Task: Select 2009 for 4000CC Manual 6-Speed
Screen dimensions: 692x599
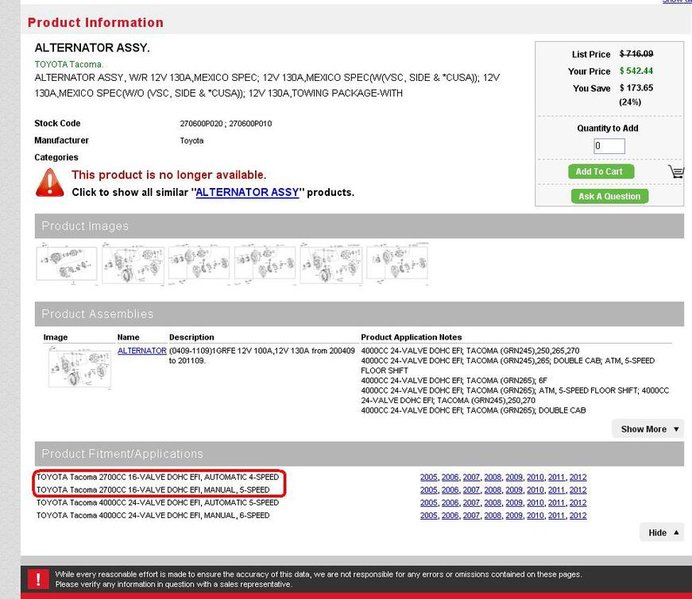Action: [514, 516]
